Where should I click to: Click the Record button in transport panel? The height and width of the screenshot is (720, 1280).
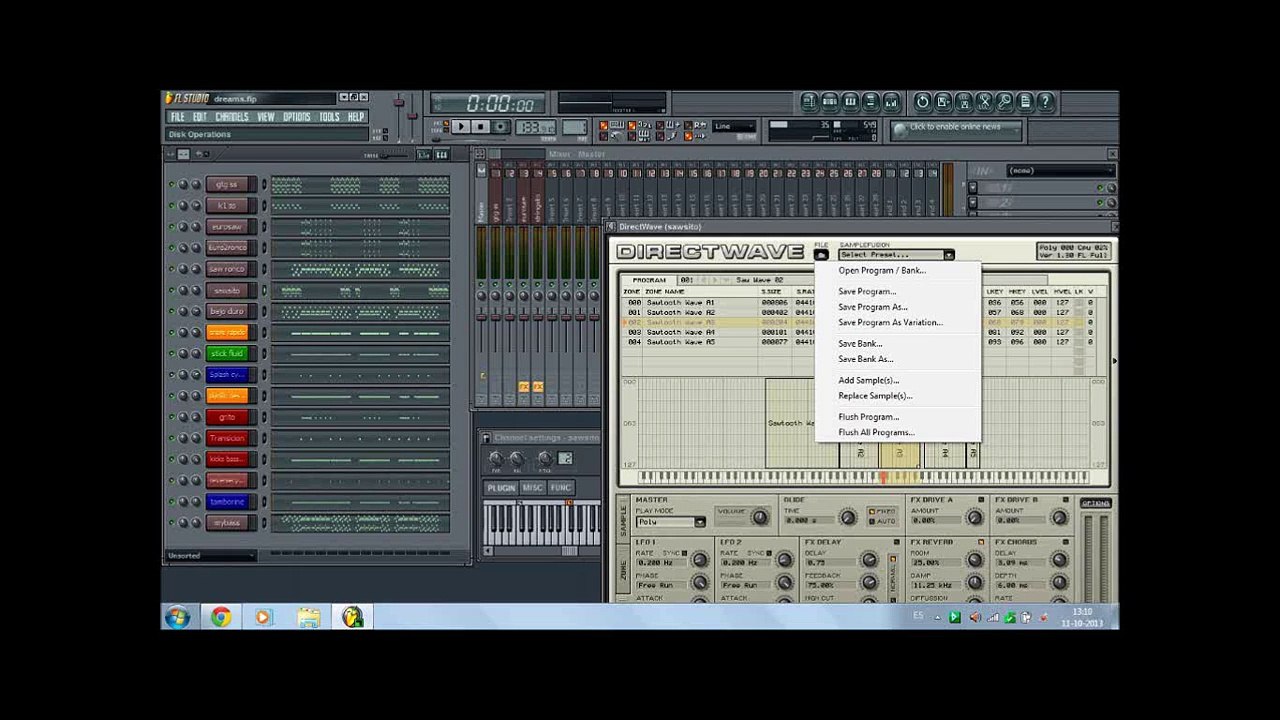pyautogui.click(x=501, y=127)
